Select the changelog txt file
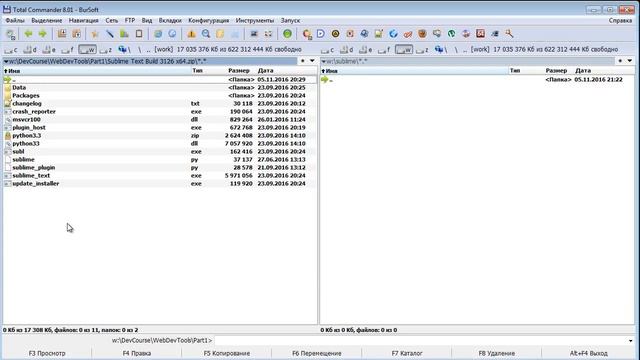 click(160, 104)
